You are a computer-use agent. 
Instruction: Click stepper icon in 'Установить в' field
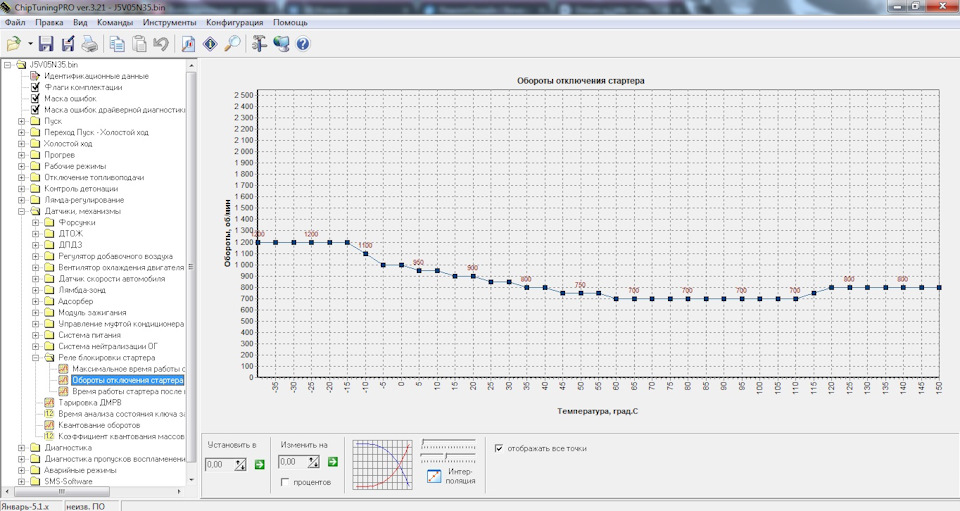(x=240, y=464)
